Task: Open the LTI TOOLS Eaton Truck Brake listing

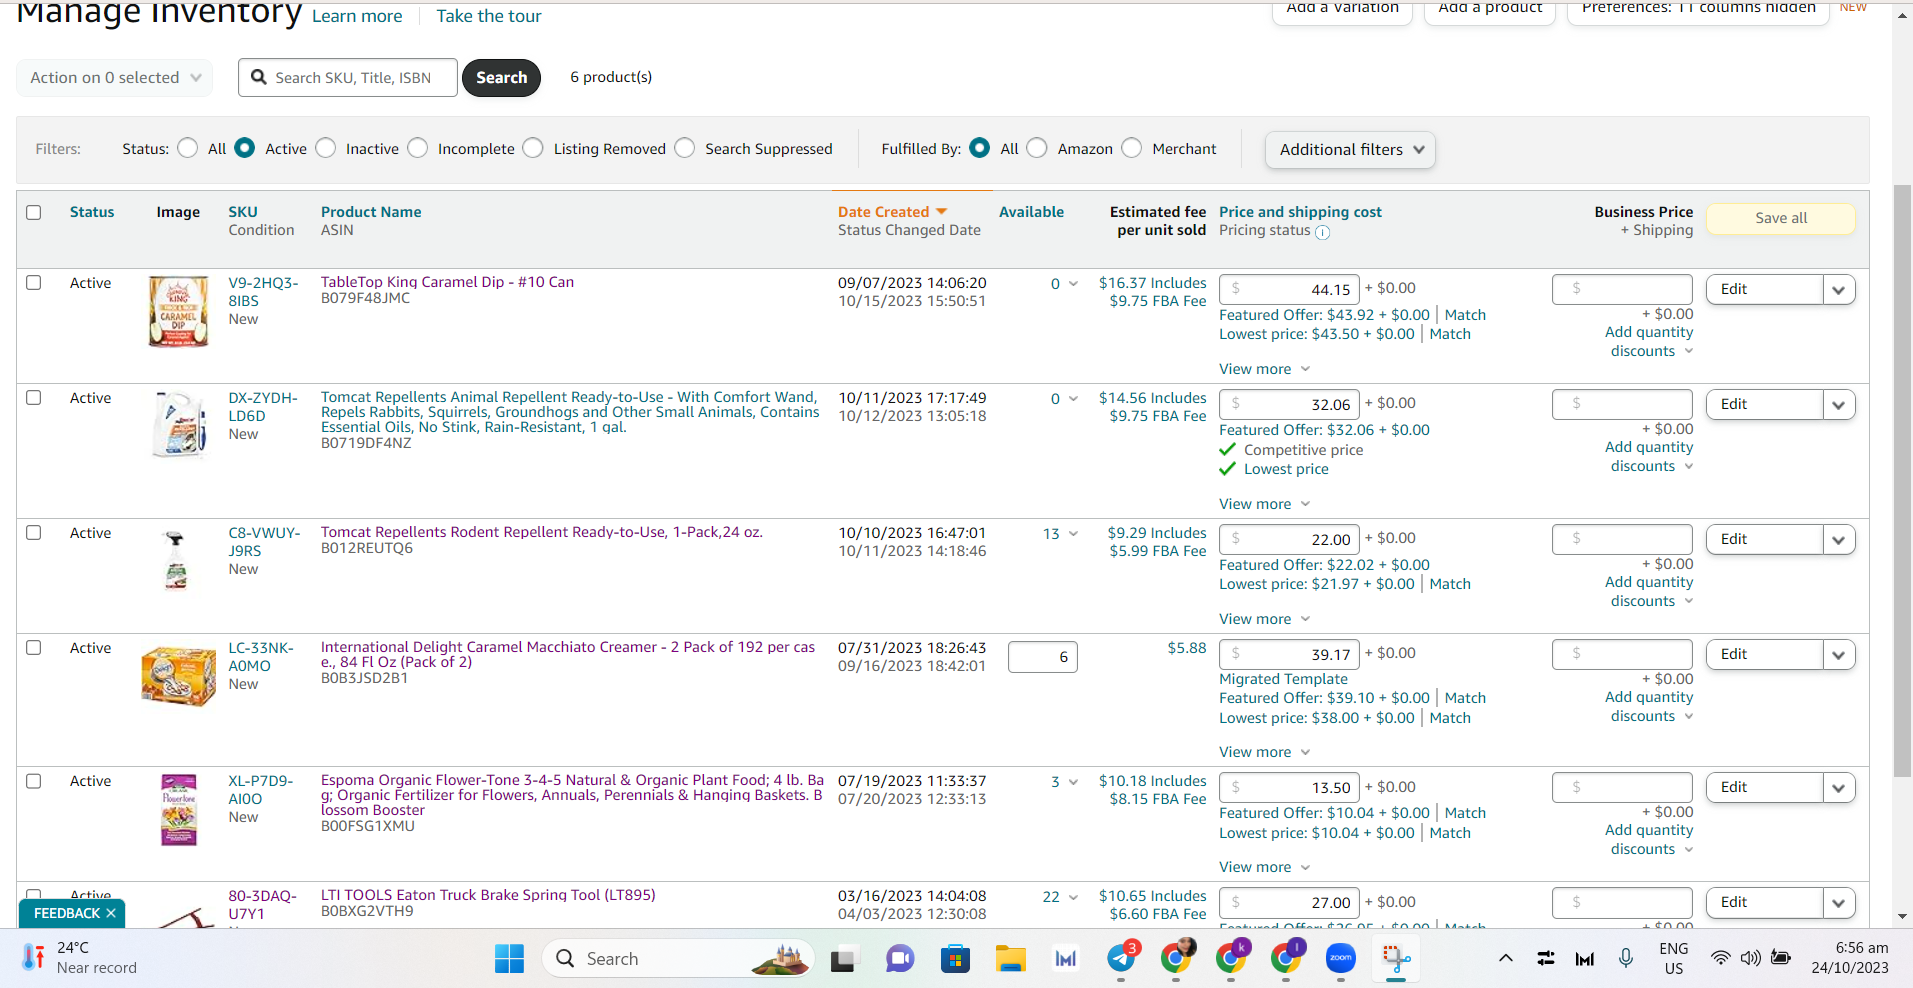Action: pos(488,895)
